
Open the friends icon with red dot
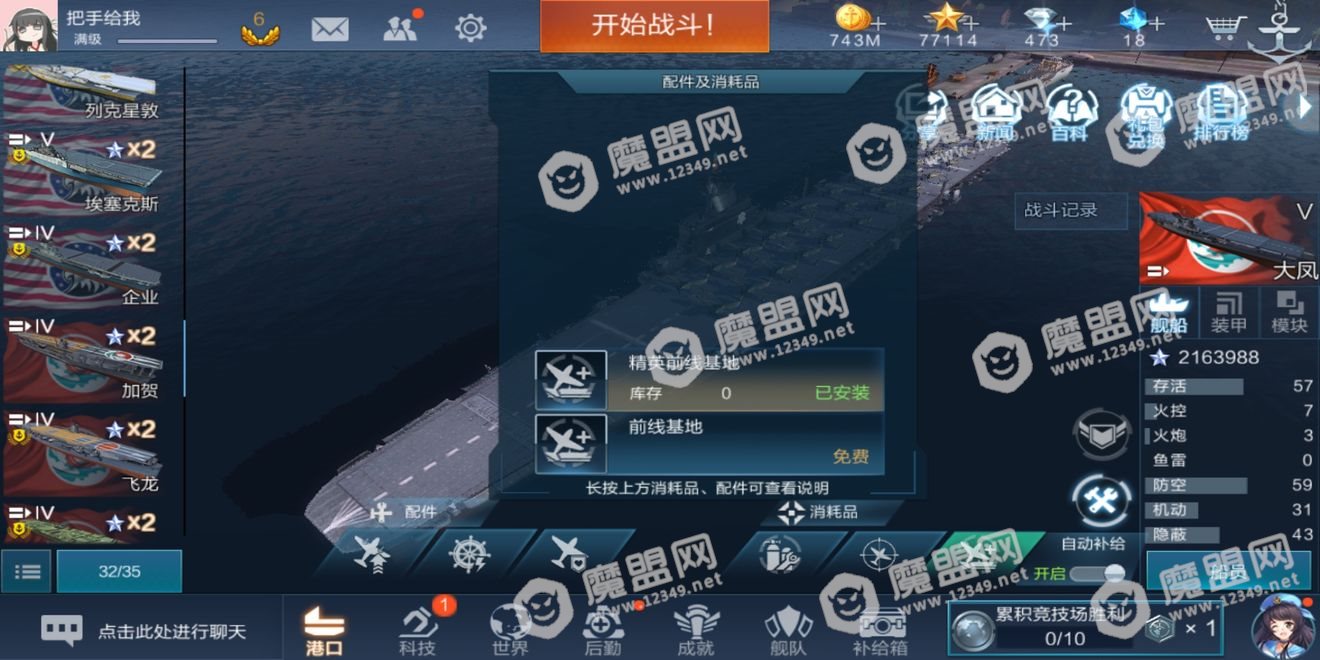401,27
